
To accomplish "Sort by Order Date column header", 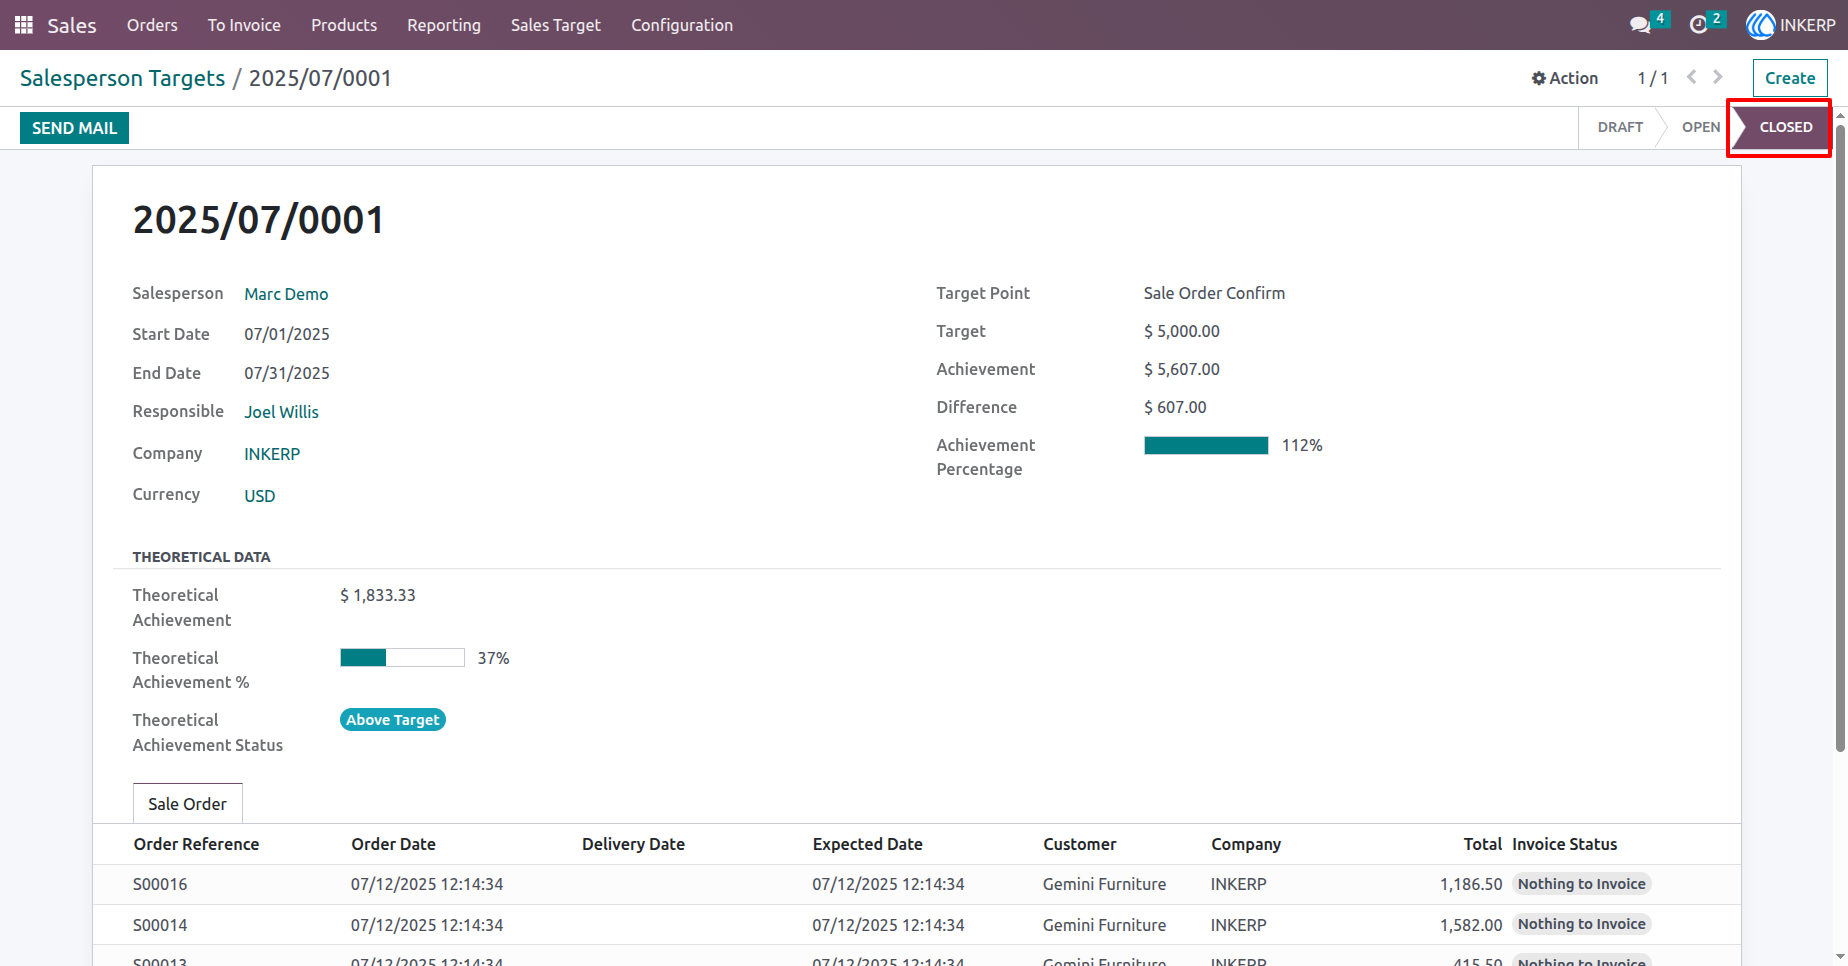I will click(x=394, y=844).
